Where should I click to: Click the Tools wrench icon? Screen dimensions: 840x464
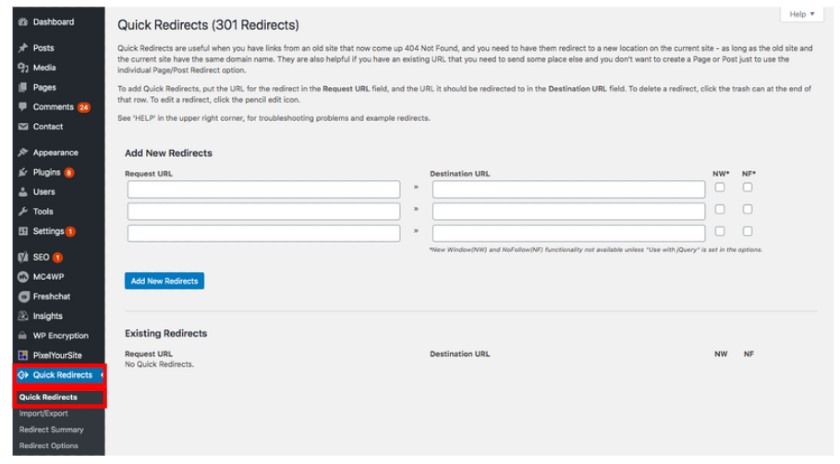click(x=22, y=211)
